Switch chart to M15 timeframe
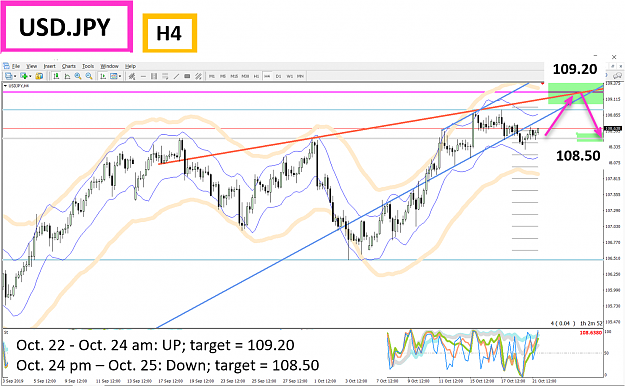This screenshot has width=625, height=386. click(x=234, y=76)
